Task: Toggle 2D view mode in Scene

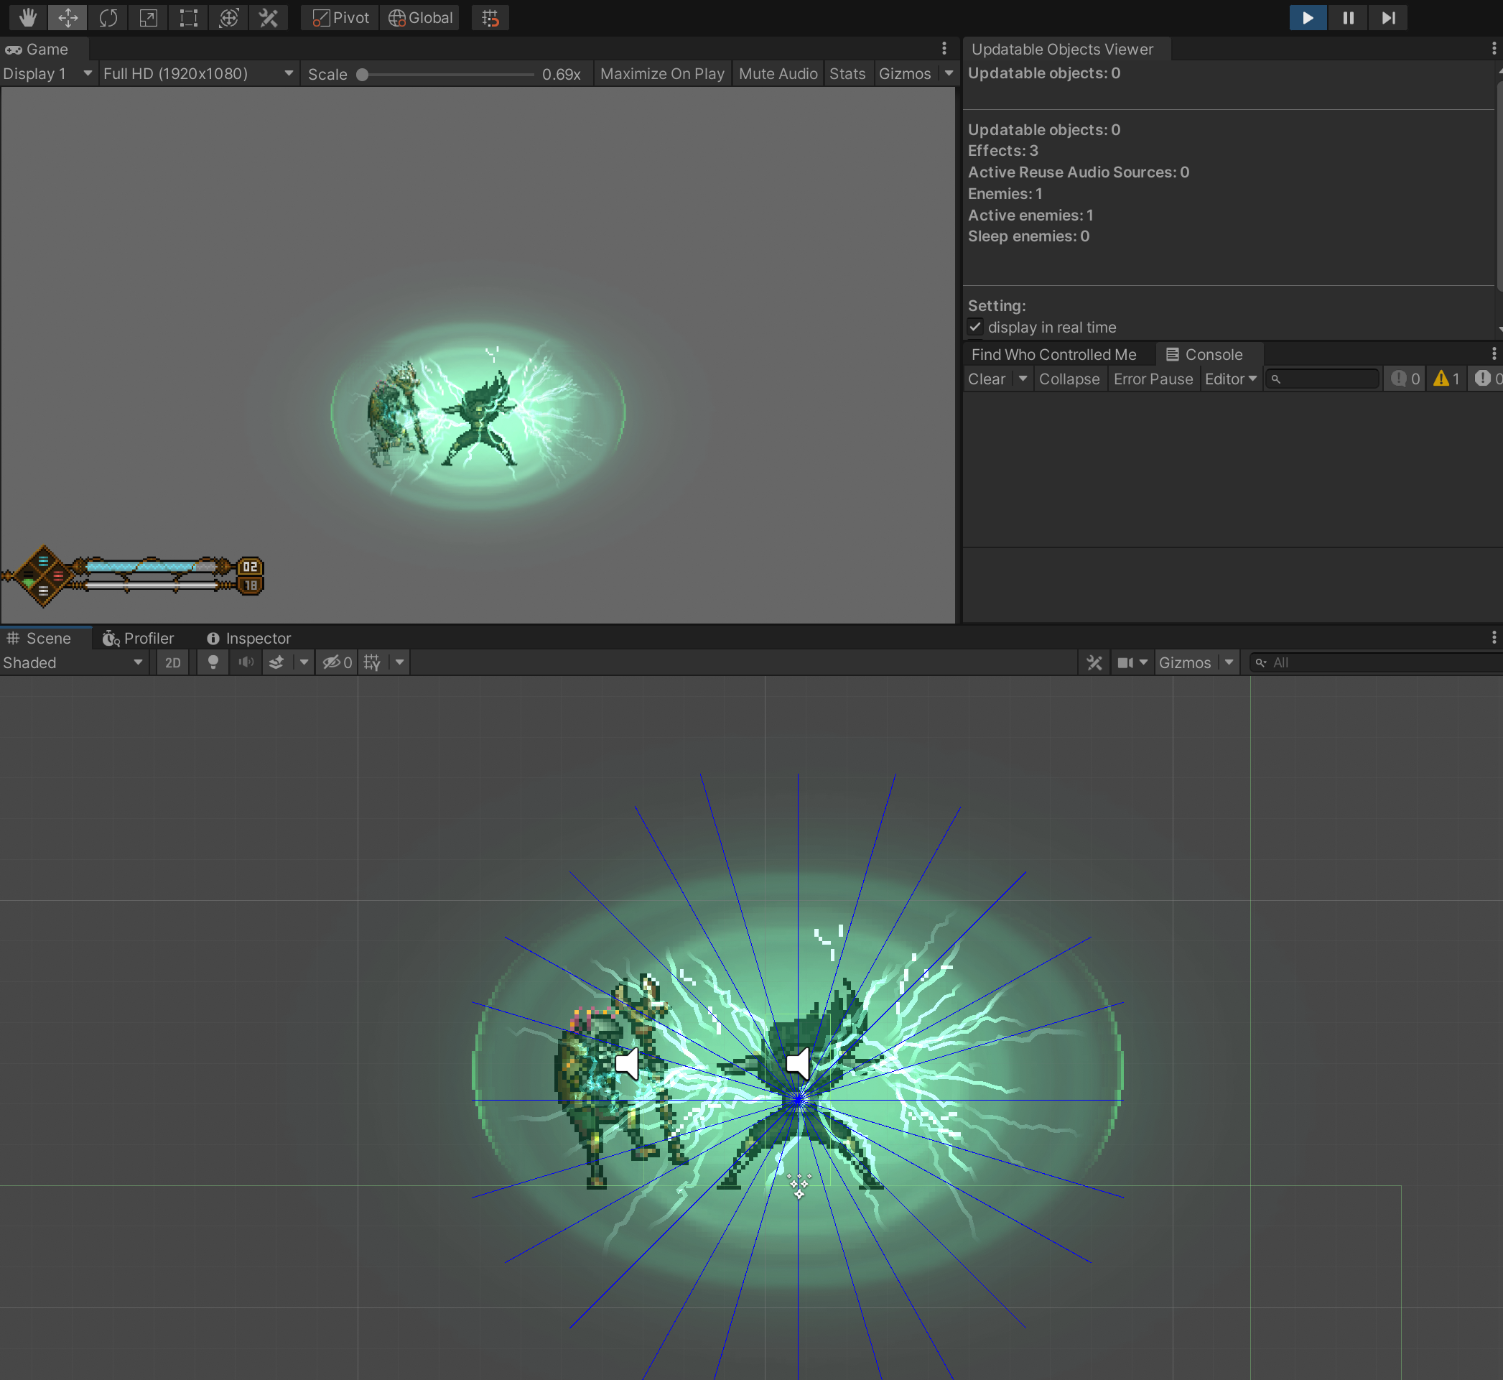Action: coord(173,663)
